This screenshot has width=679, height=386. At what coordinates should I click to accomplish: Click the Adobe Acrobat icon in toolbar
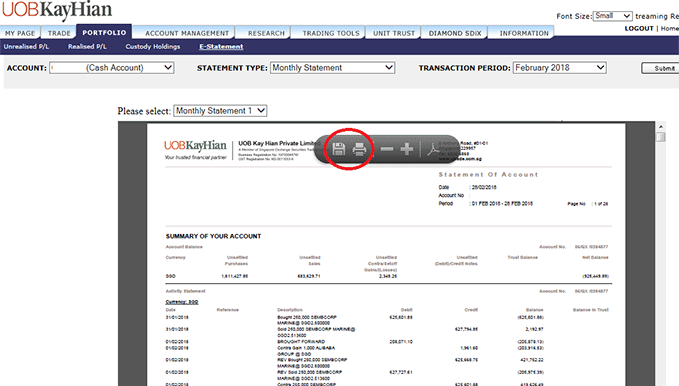point(433,149)
